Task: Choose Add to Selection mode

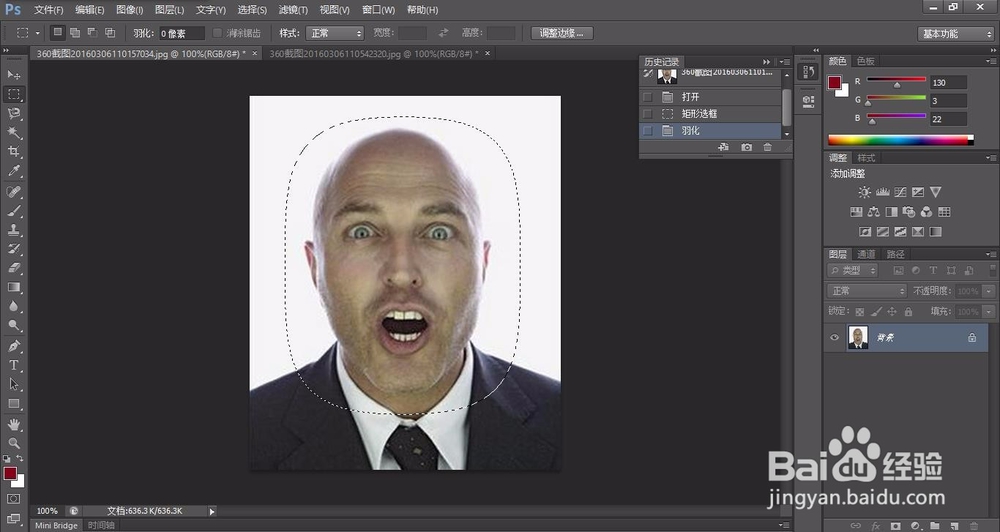Action: coord(75,32)
